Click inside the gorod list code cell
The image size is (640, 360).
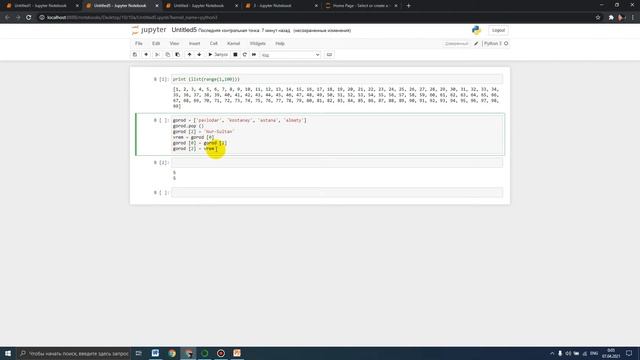pyautogui.click(x=337, y=134)
